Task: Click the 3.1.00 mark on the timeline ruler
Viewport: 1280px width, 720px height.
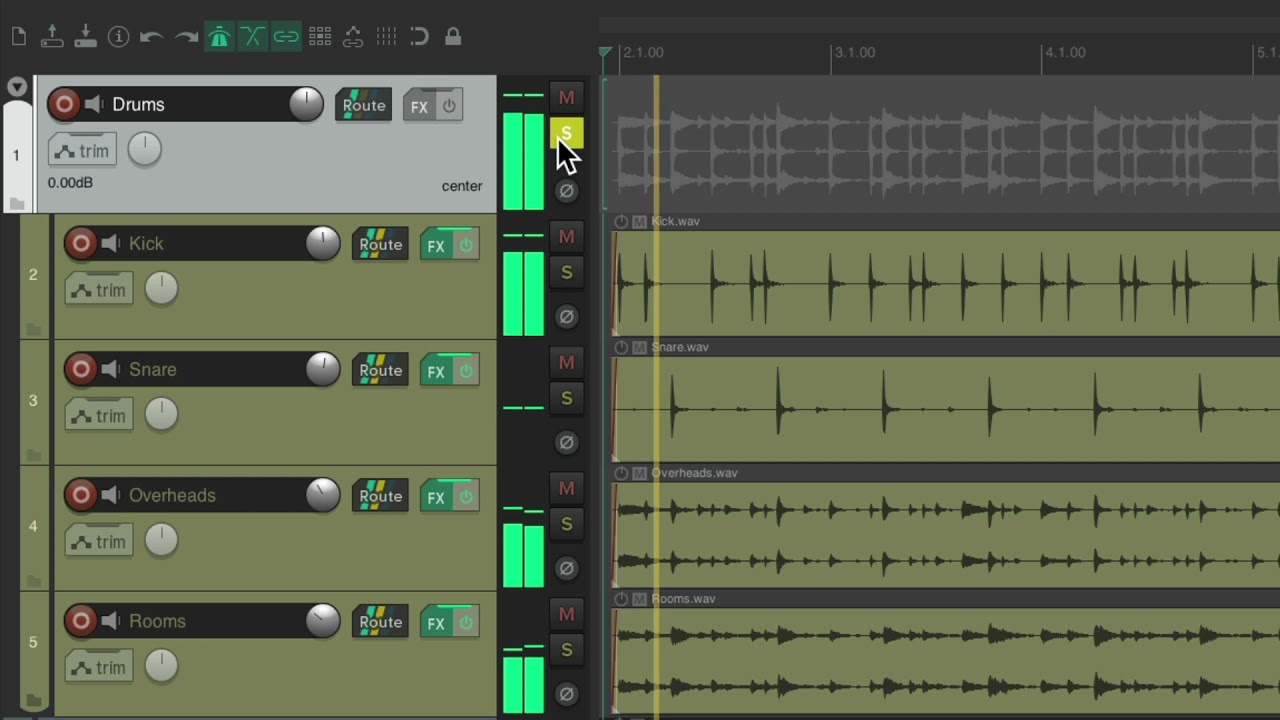Action: tap(855, 52)
